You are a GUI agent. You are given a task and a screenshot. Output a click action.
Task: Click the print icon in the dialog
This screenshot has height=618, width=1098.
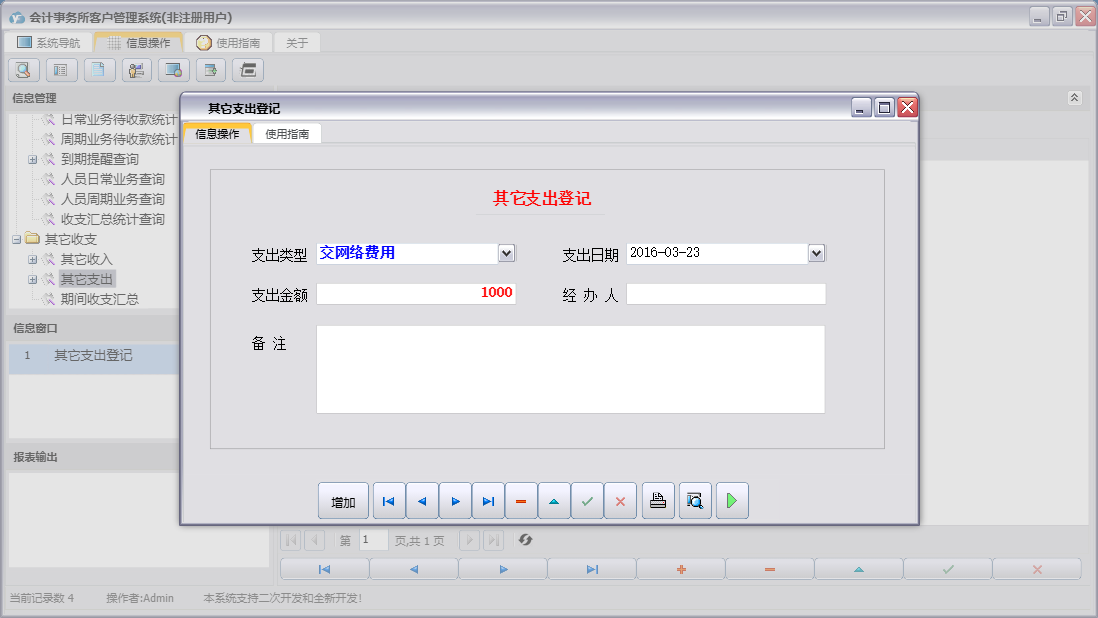pos(658,500)
